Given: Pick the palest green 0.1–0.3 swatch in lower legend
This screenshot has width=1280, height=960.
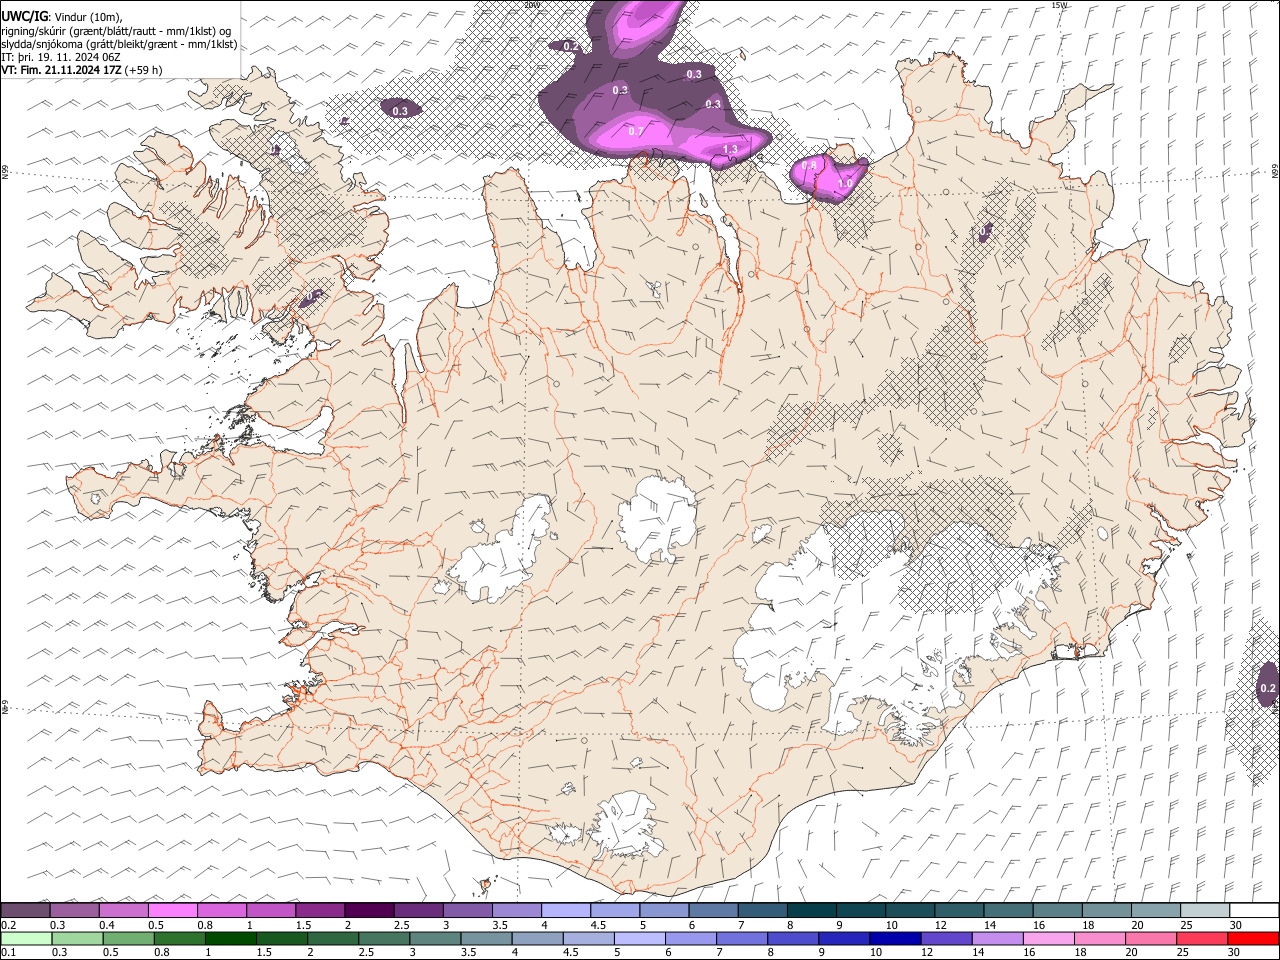Looking at the screenshot, I should (27, 938).
